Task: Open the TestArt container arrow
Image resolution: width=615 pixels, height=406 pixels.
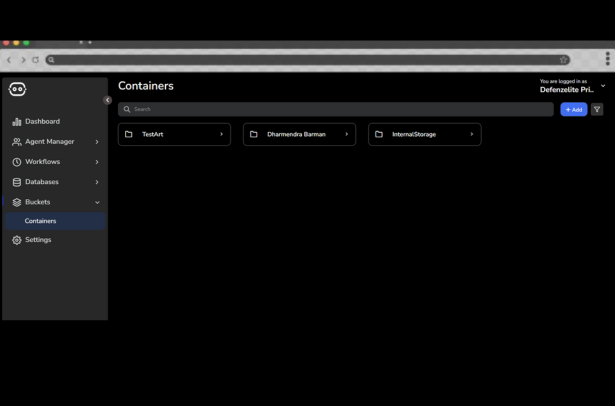Action: [221, 134]
